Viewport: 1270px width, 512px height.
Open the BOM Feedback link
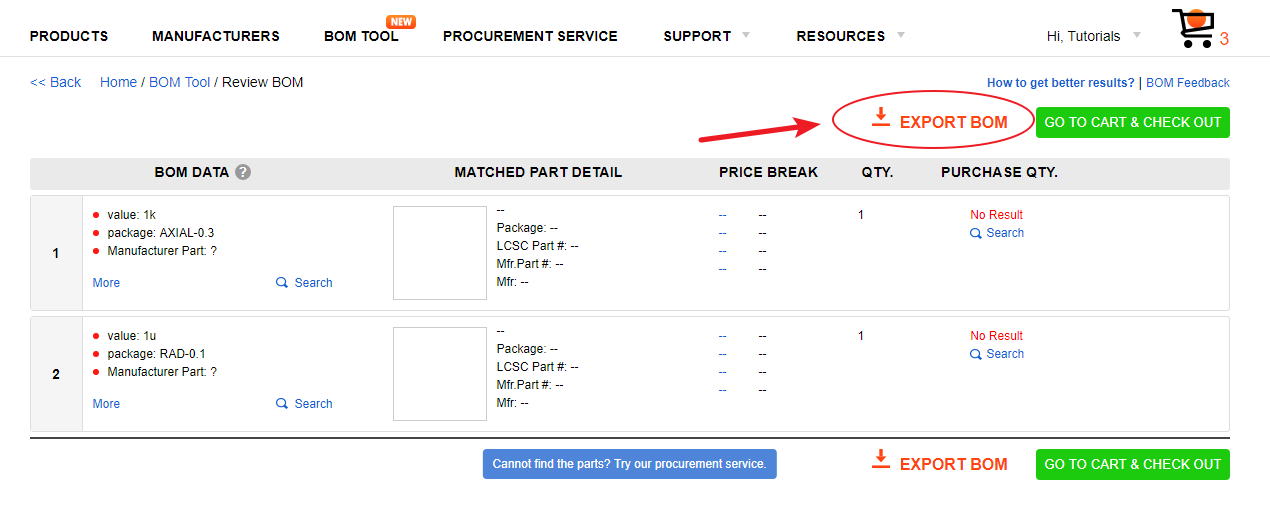[1187, 83]
